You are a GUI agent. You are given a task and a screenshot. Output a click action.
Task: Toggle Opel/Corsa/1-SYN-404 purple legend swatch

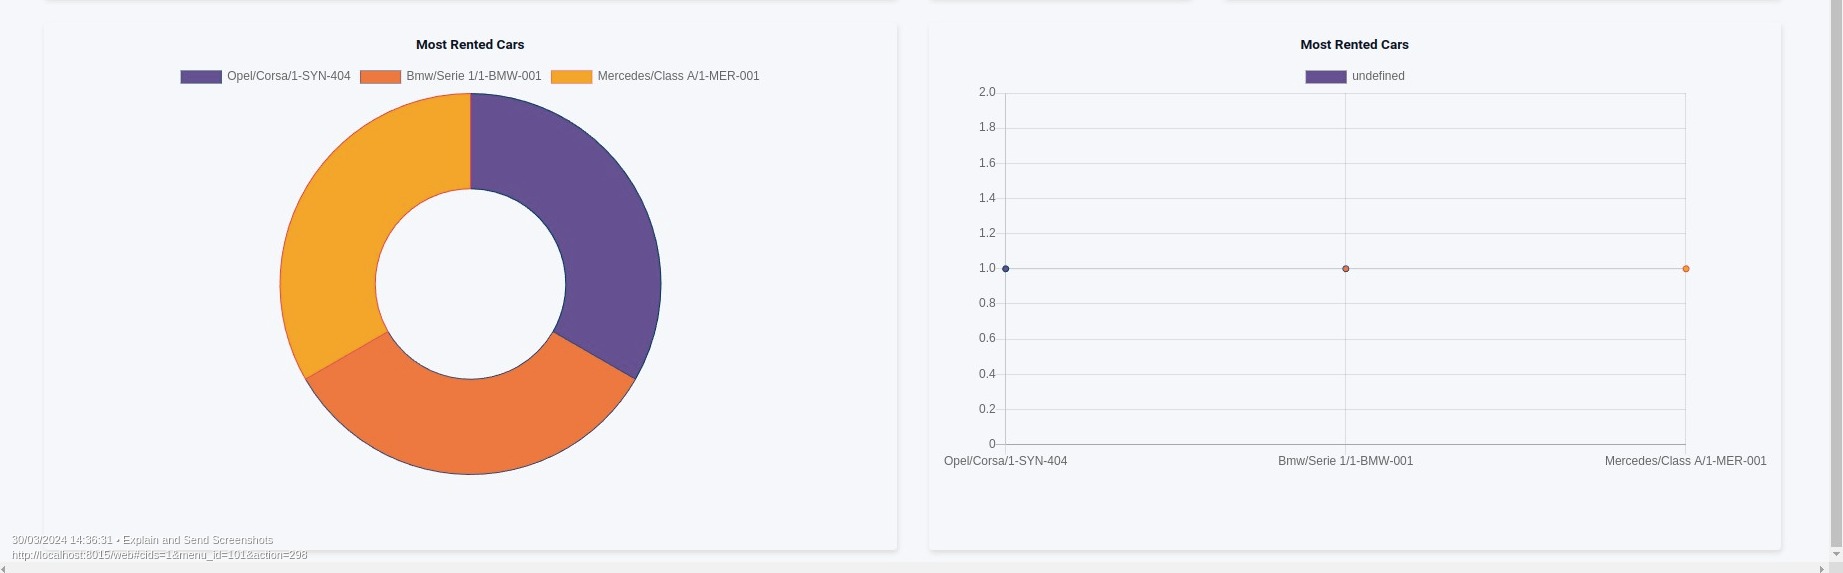click(x=201, y=77)
